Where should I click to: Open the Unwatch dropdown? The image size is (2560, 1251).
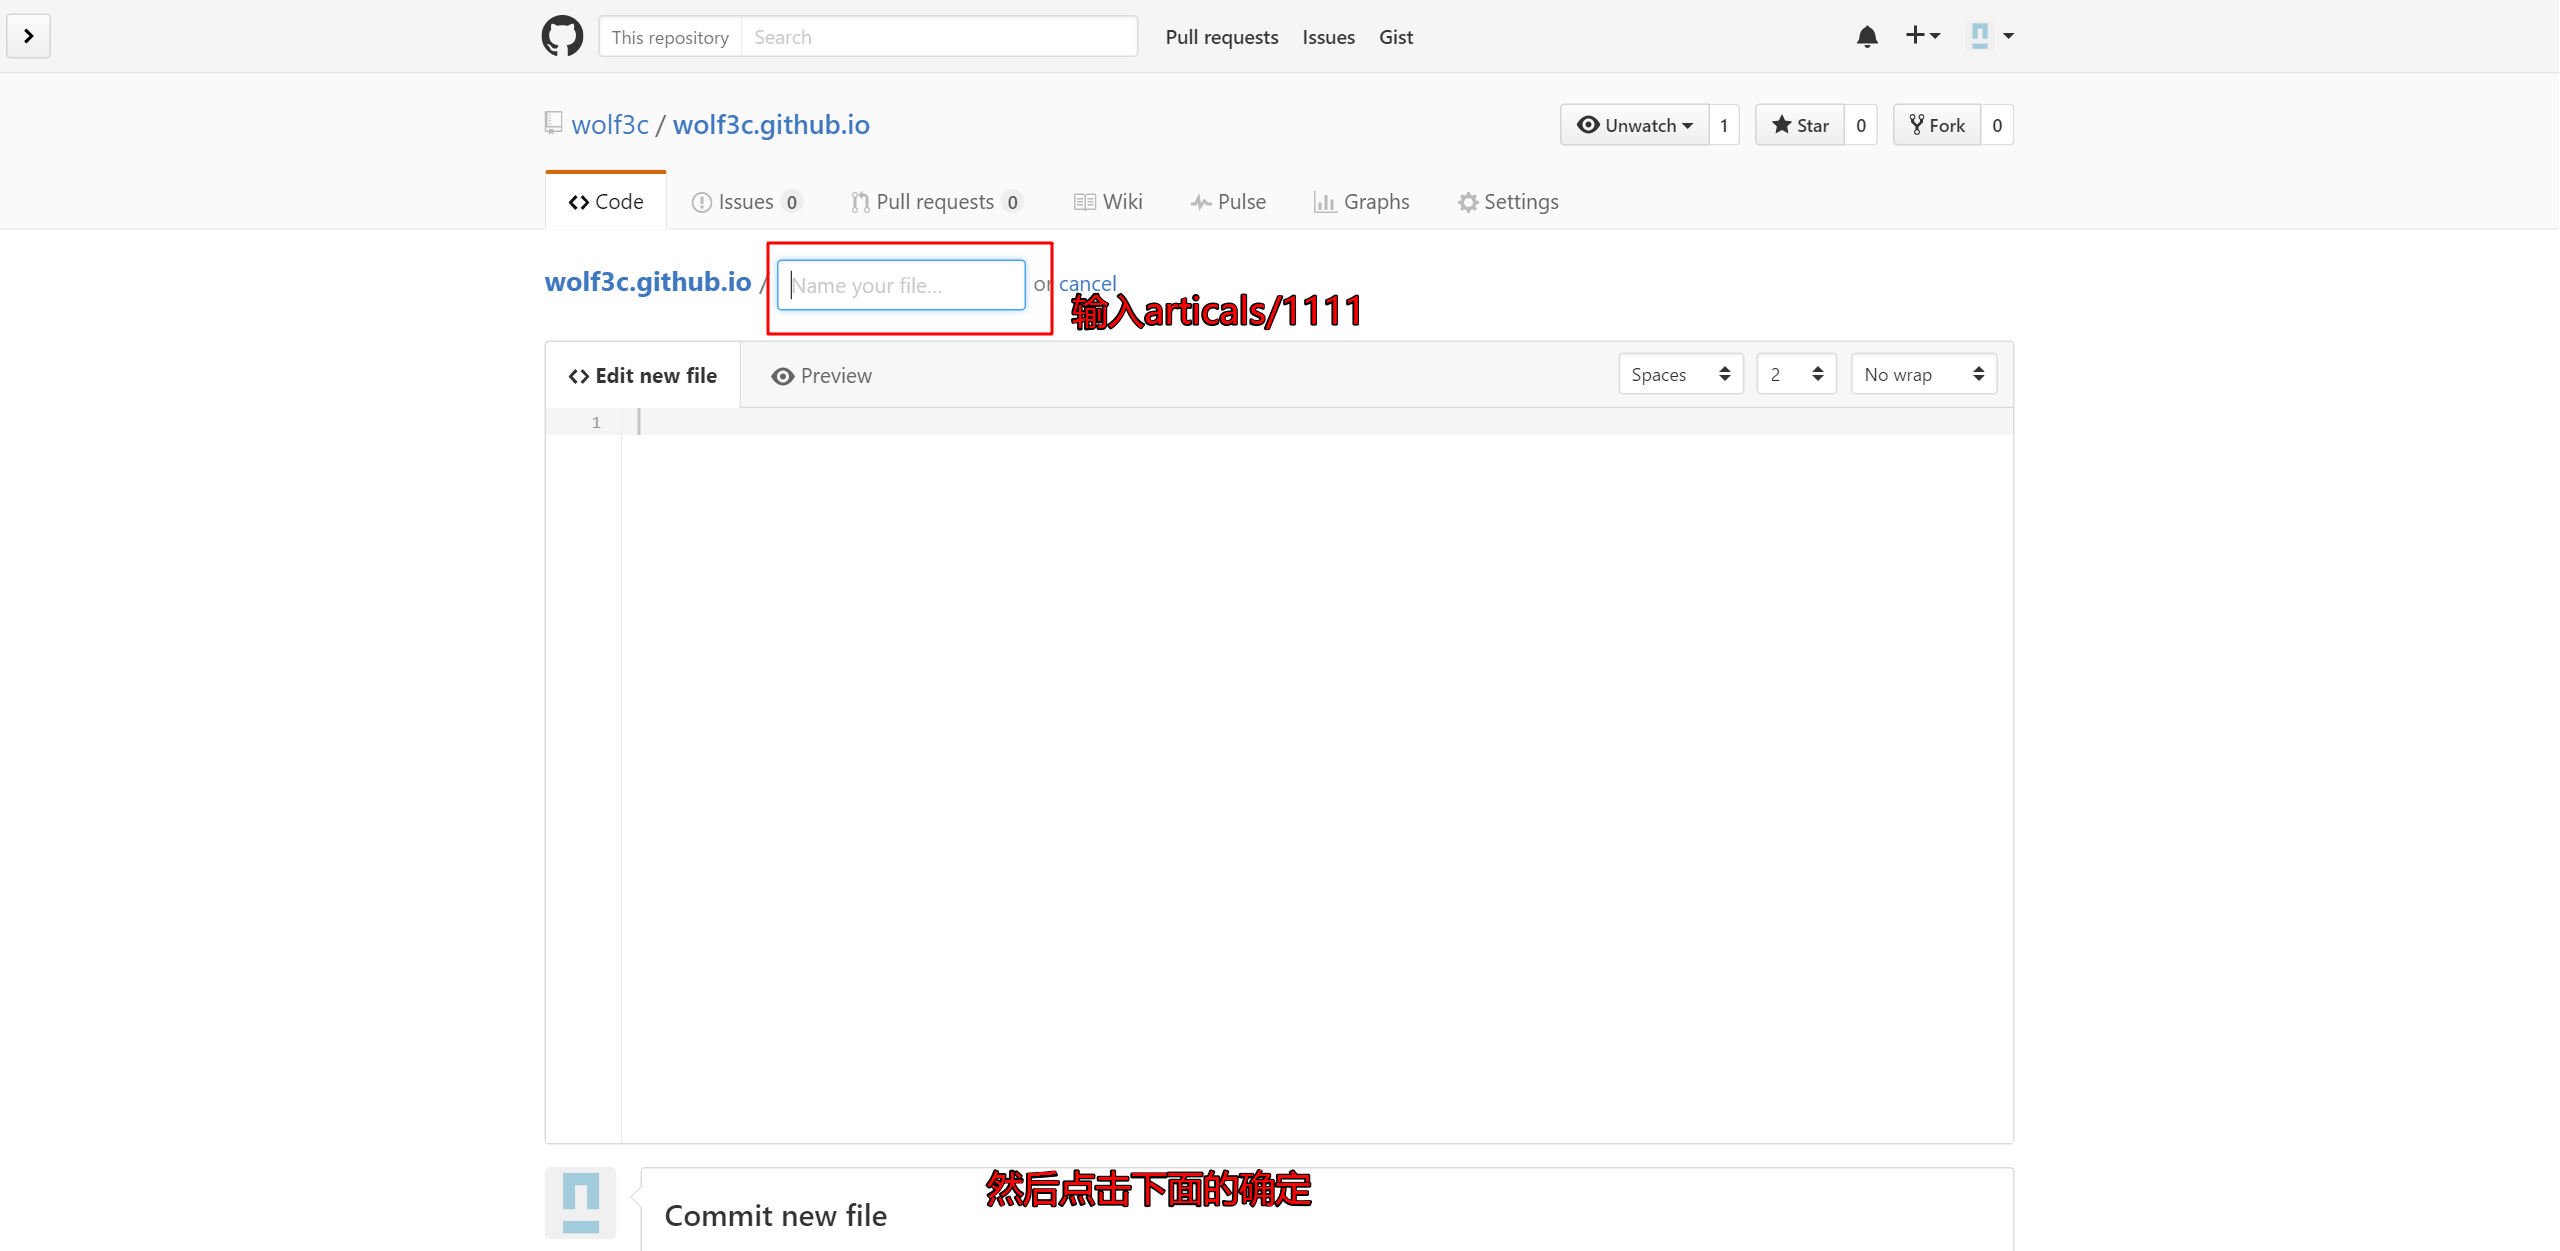point(1635,125)
